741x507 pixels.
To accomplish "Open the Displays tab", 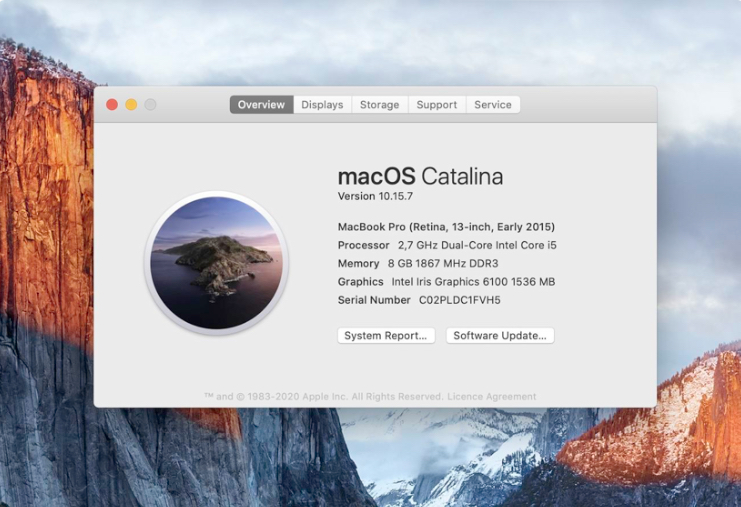I will 322,104.
